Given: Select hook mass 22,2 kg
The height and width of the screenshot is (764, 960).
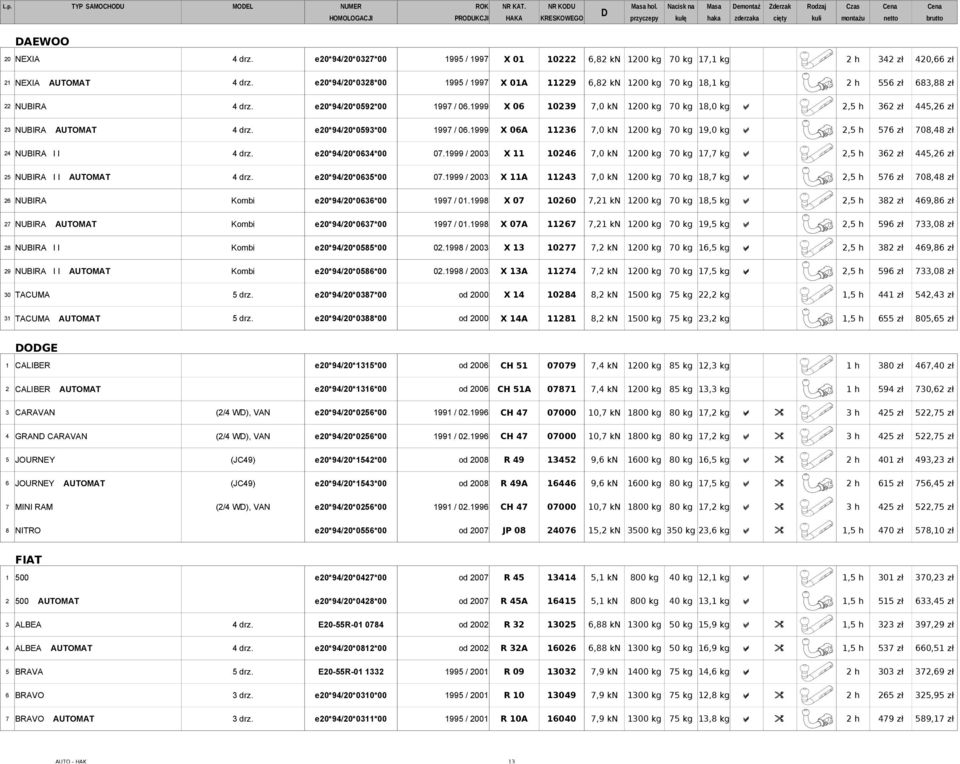Looking at the screenshot, I should tap(714, 295).
